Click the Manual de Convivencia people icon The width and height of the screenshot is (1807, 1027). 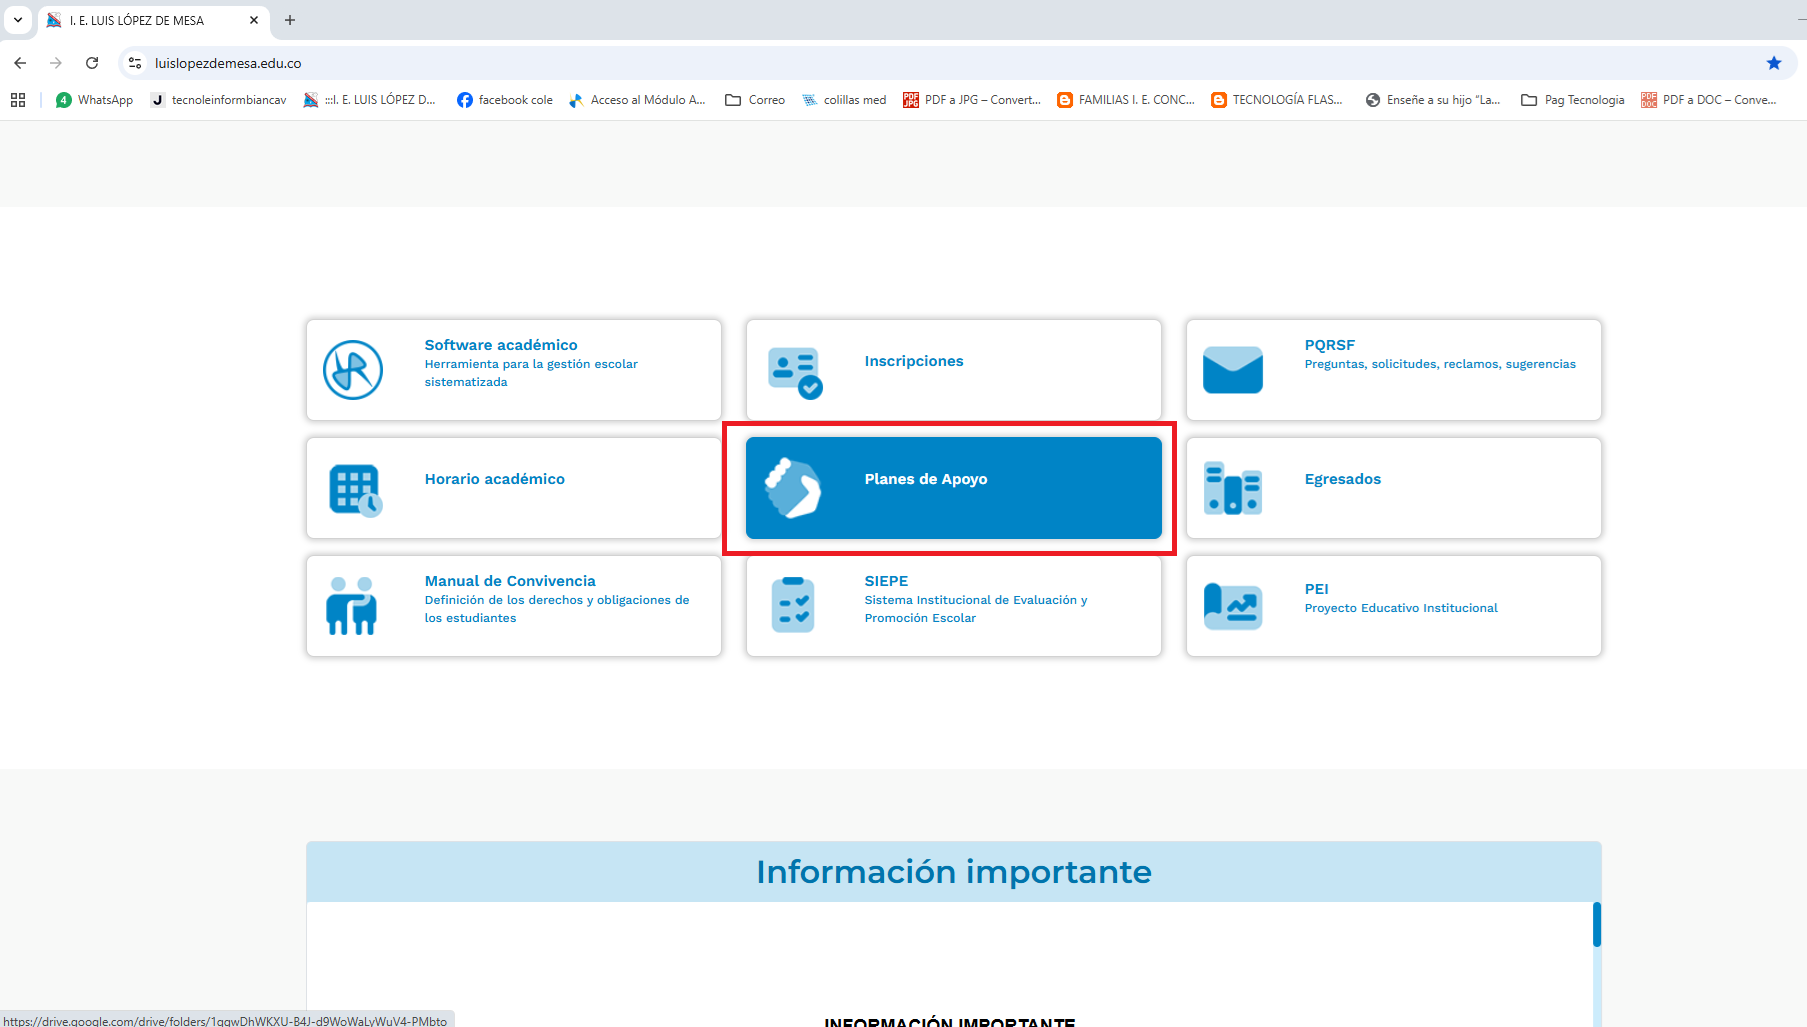point(351,606)
